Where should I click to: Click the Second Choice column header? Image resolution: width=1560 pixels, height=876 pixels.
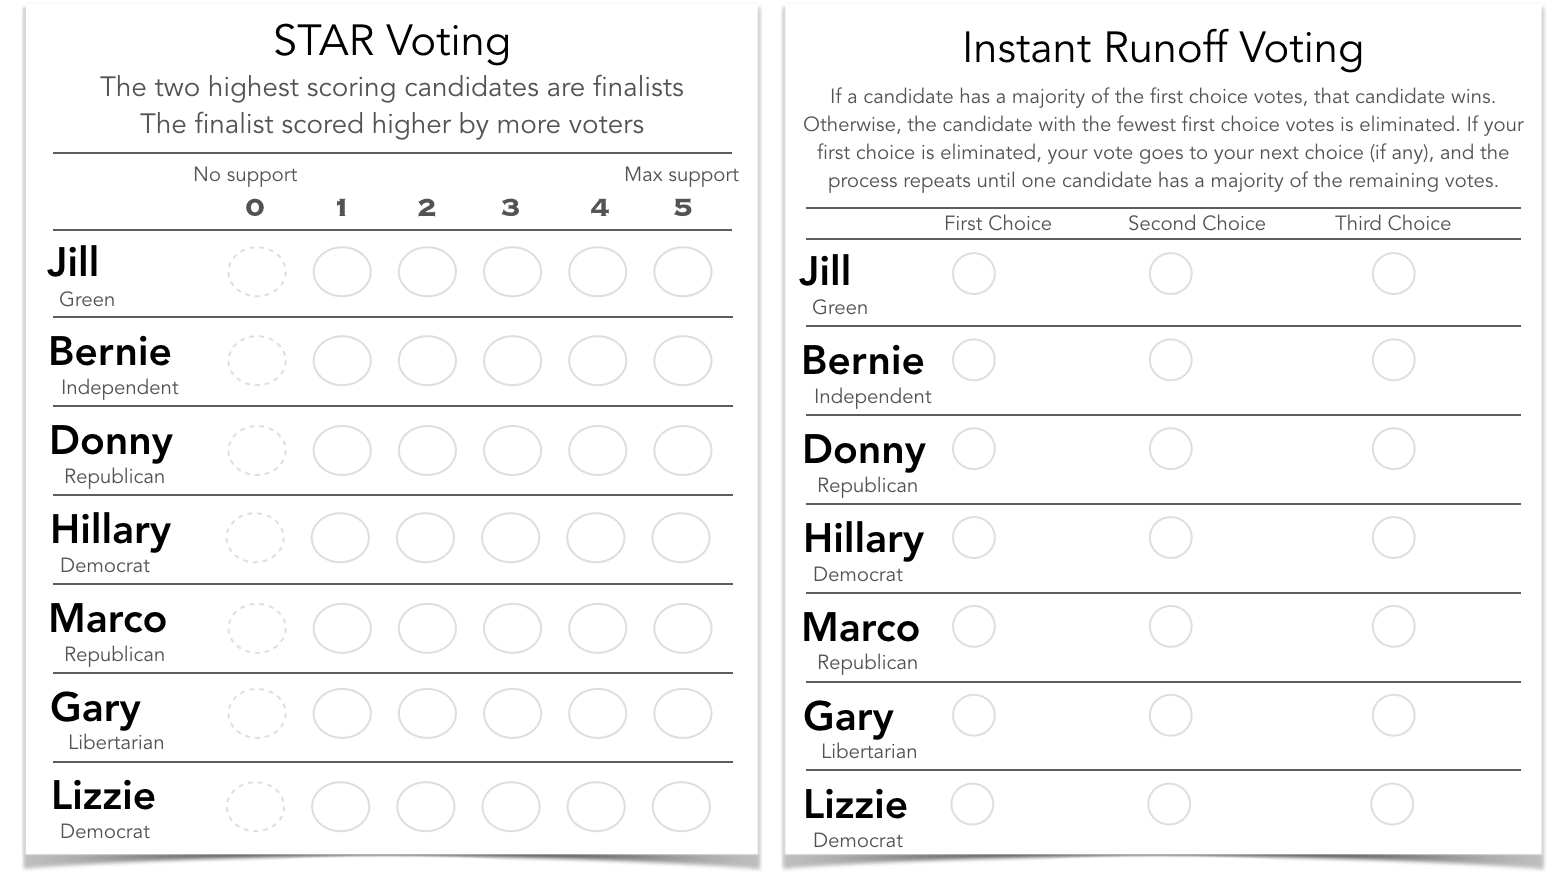tap(1196, 223)
